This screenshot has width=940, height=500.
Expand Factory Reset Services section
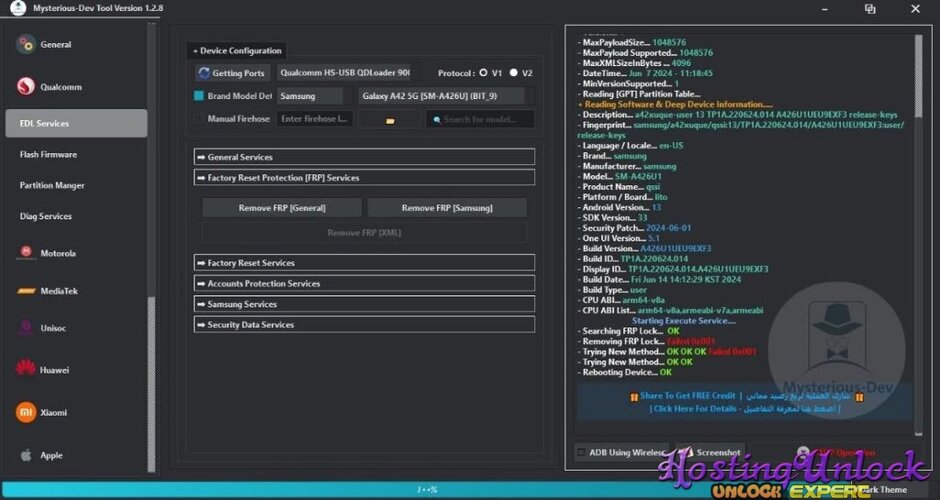point(364,263)
